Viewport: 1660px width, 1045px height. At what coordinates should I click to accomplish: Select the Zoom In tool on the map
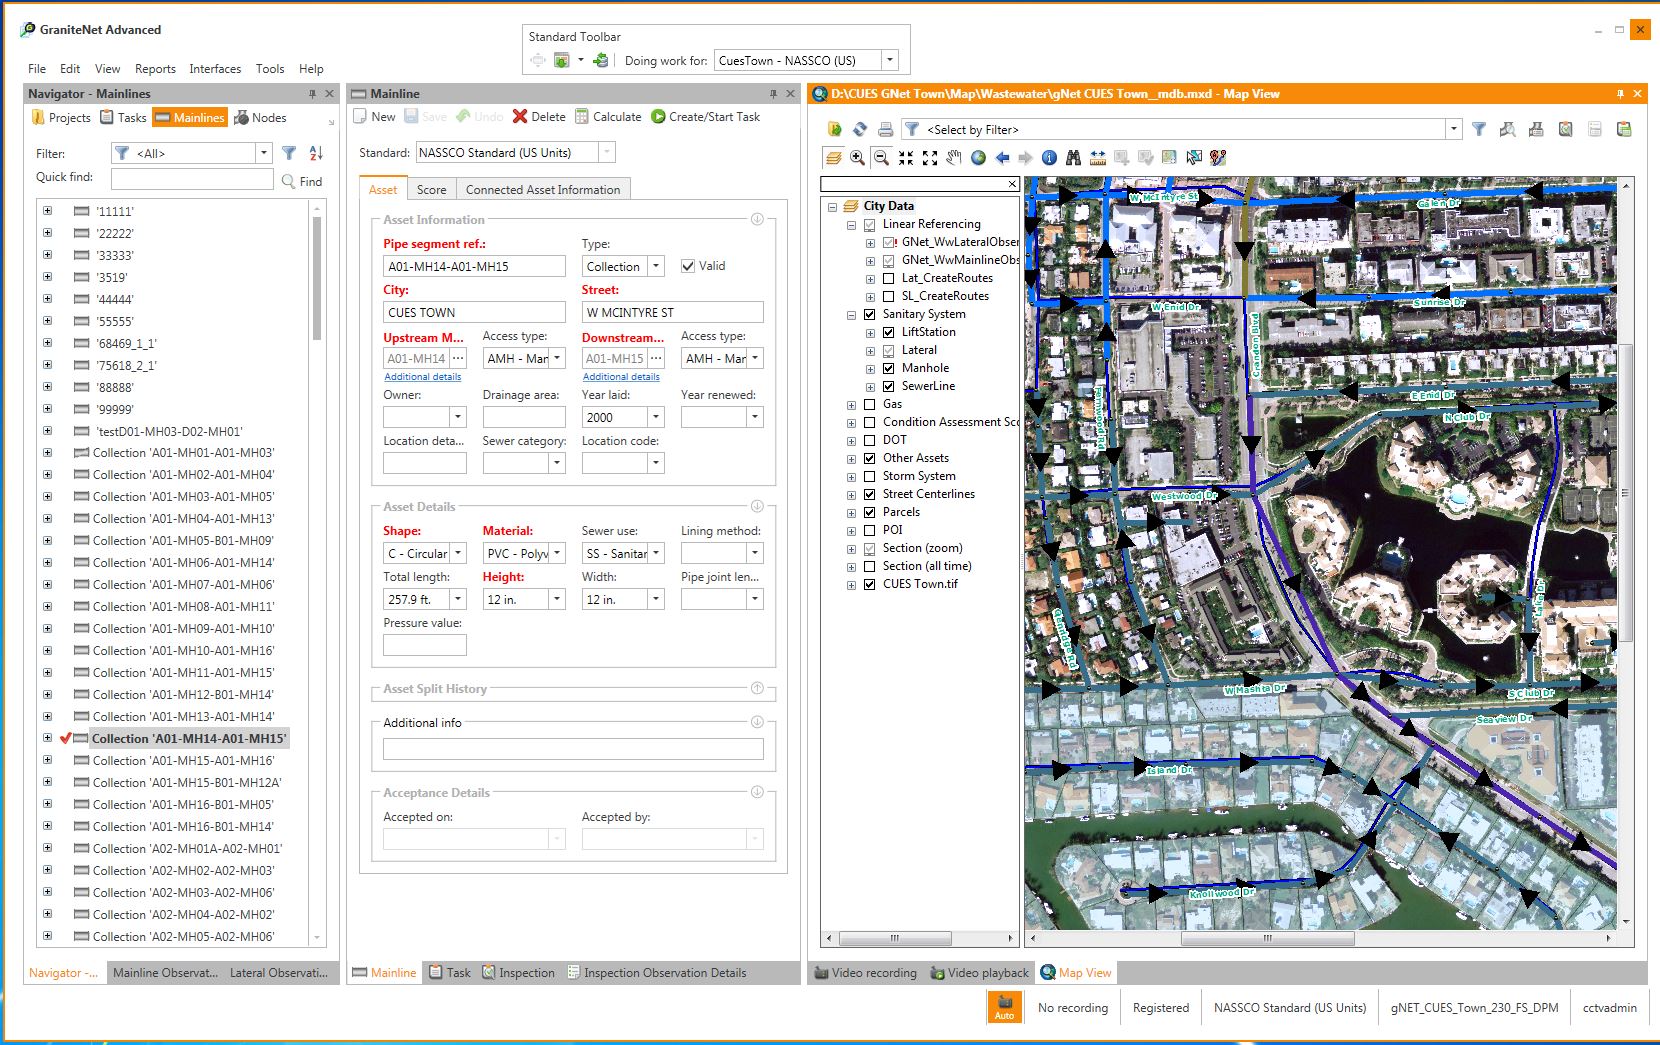point(857,157)
